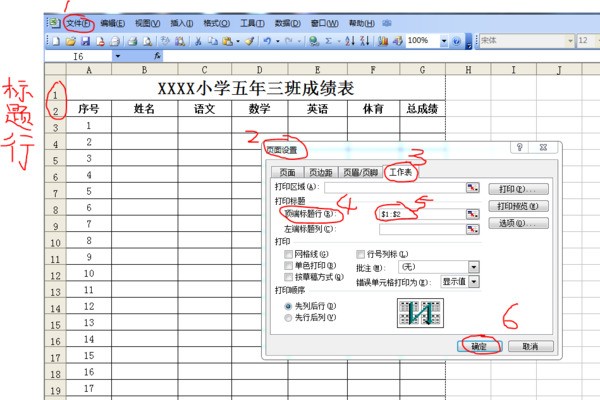600x400 pixels.
Task: Click the Save floppy disk icon
Action: (85, 41)
